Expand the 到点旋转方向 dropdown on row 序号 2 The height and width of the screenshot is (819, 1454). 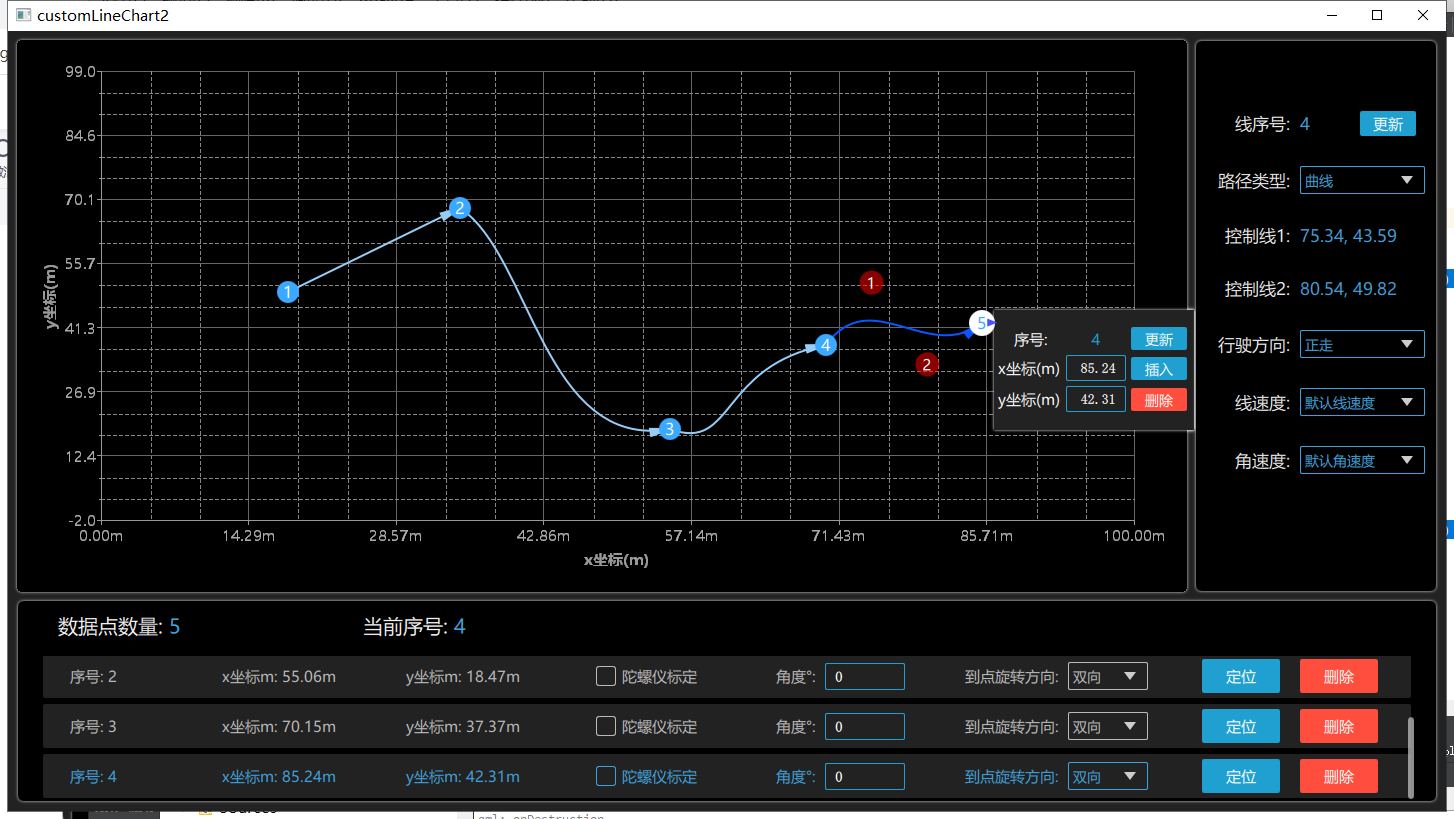coord(1107,676)
